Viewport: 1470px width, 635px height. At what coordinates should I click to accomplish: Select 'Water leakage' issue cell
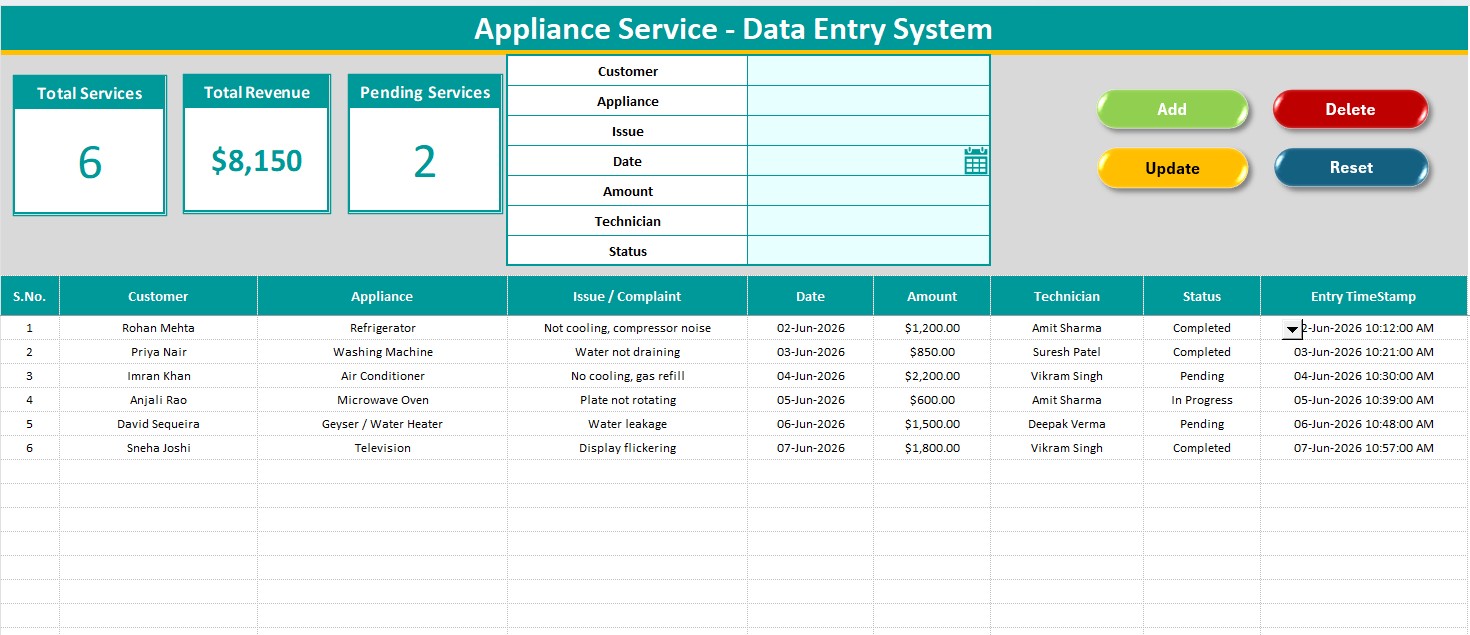click(627, 424)
